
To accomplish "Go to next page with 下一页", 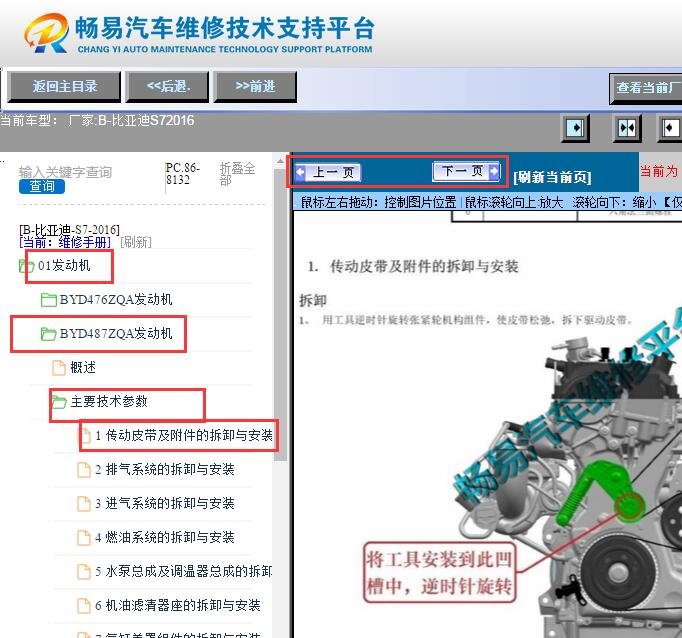I will pyautogui.click(x=466, y=171).
